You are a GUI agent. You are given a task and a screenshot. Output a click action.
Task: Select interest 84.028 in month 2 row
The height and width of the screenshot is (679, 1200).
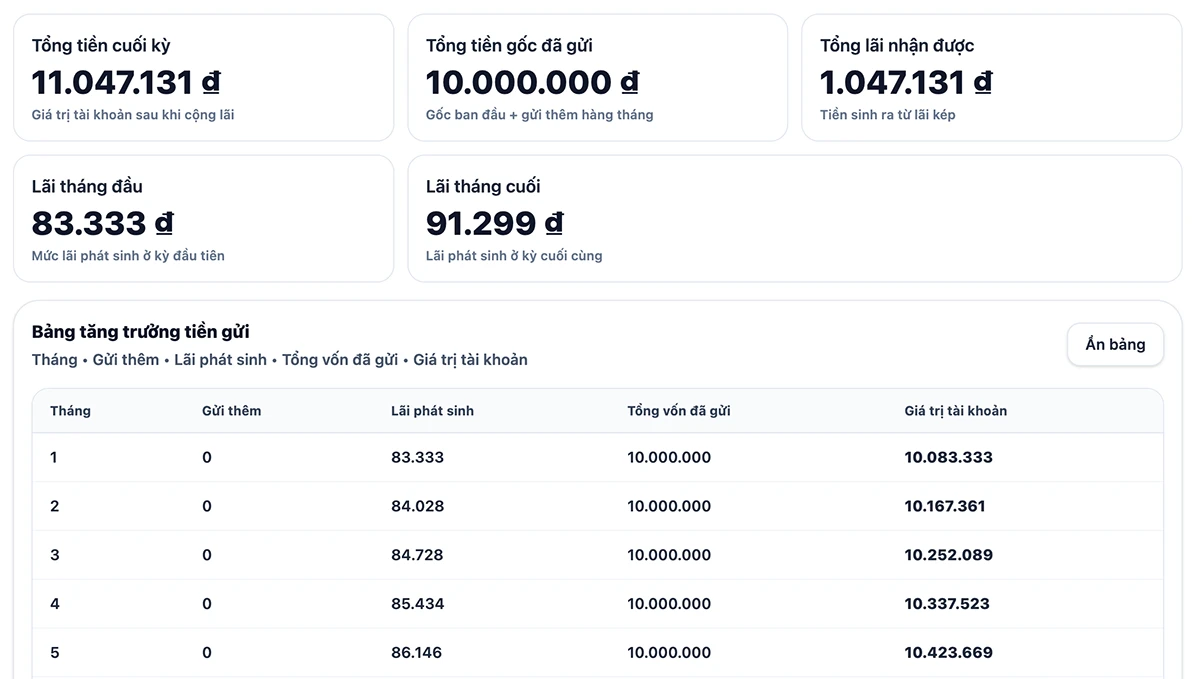417,506
